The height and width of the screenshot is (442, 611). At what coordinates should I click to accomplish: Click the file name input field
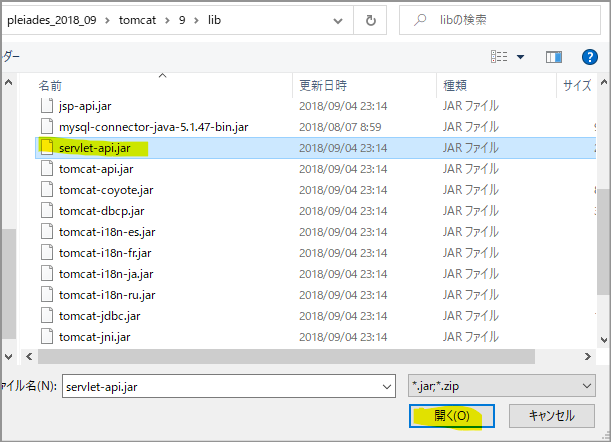point(229,386)
